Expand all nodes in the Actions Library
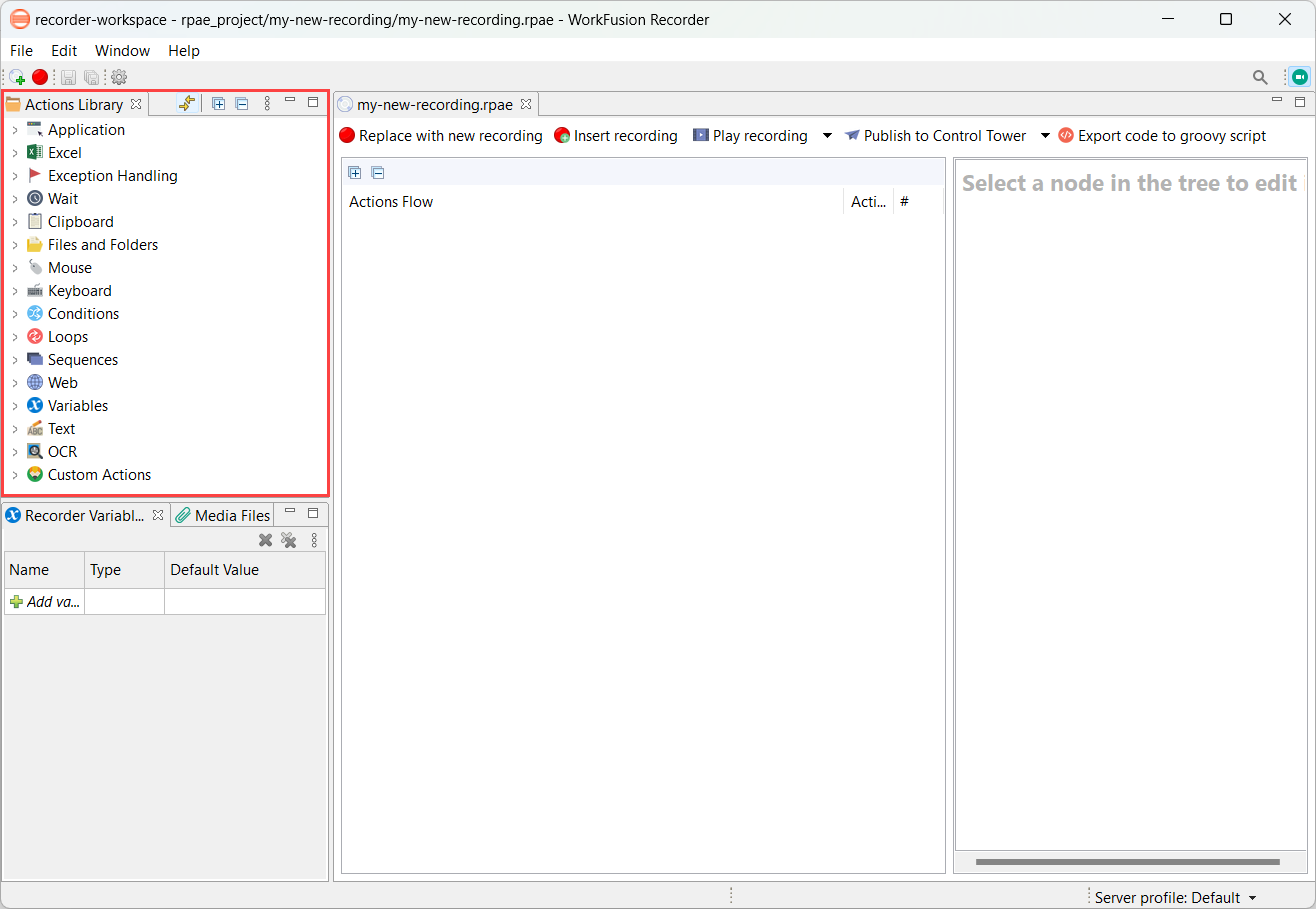The height and width of the screenshot is (909, 1316). coord(219,103)
